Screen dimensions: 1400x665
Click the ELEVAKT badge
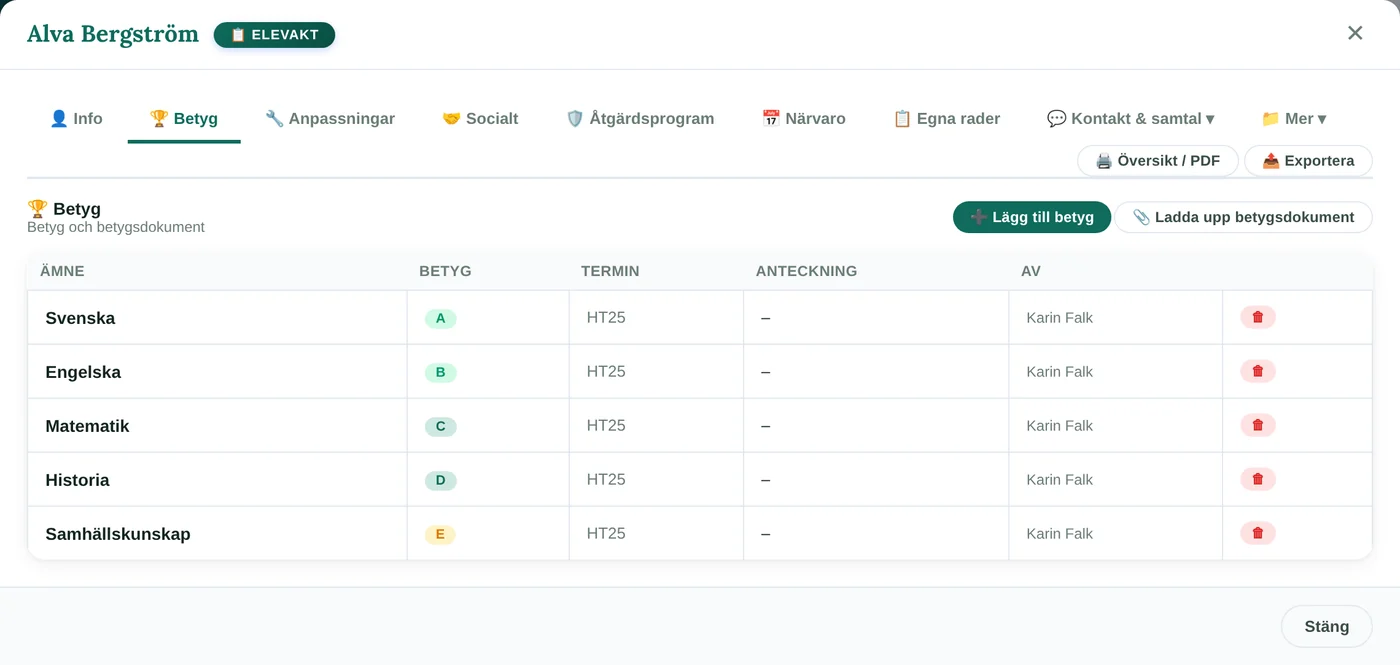(x=274, y=35)
